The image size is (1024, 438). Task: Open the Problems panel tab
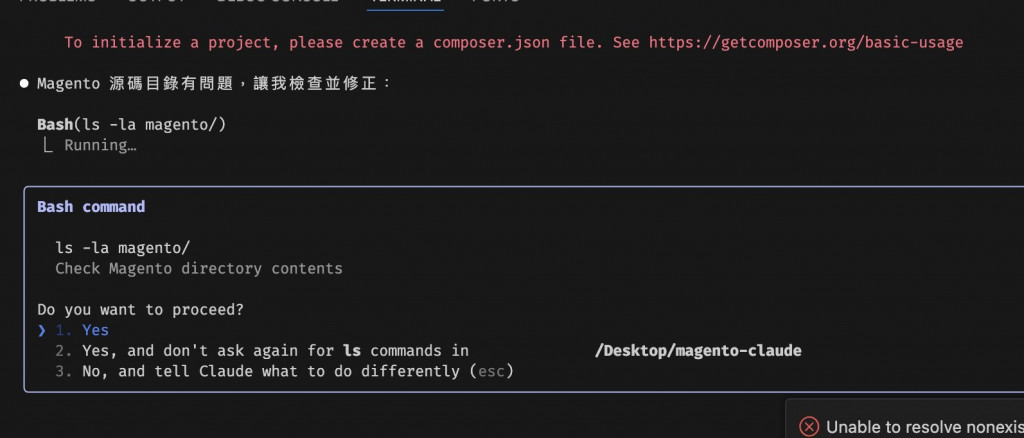[x=57, y=2]
